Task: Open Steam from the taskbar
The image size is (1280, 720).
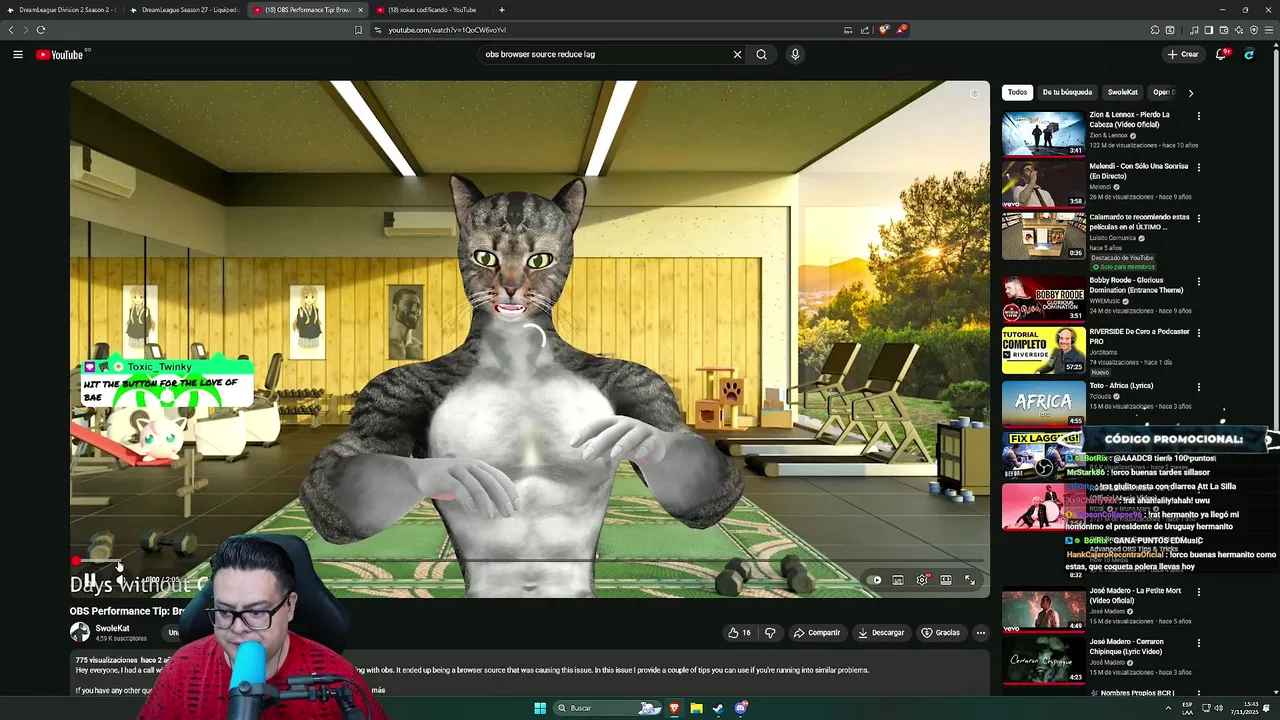Action: pyautogui.click(x=718, y=708)
